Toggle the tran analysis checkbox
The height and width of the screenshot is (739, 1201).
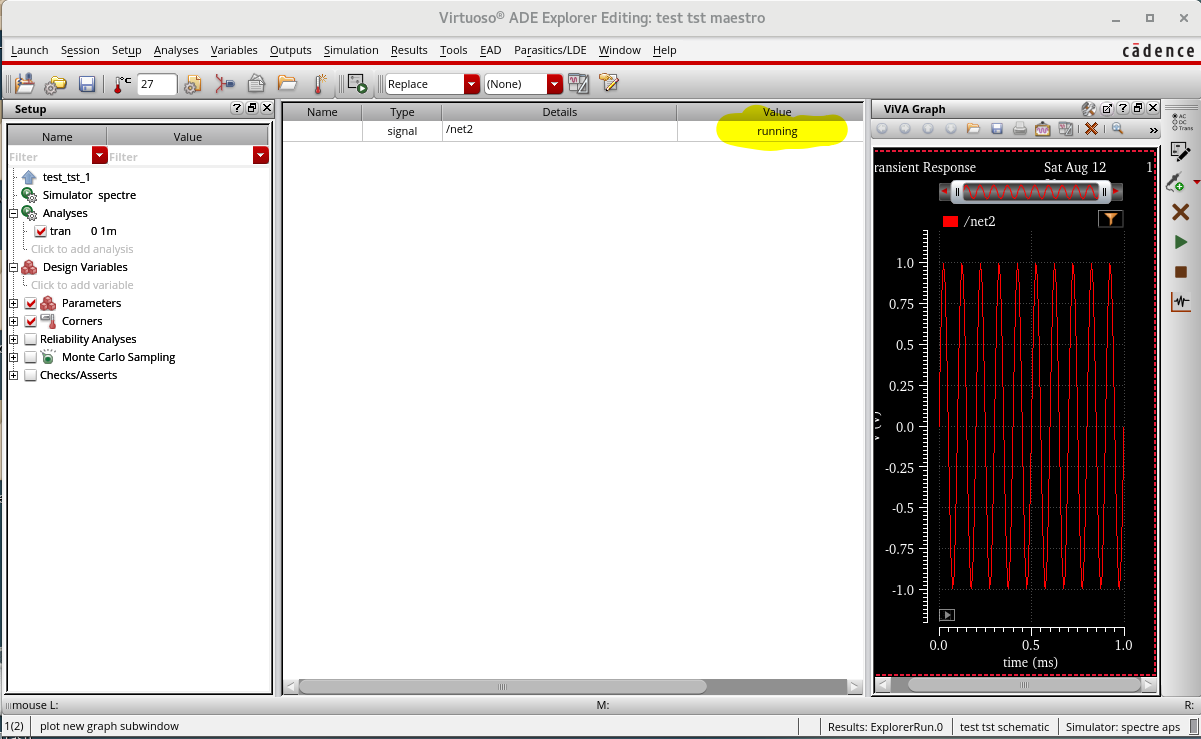[x=41, y=231]
